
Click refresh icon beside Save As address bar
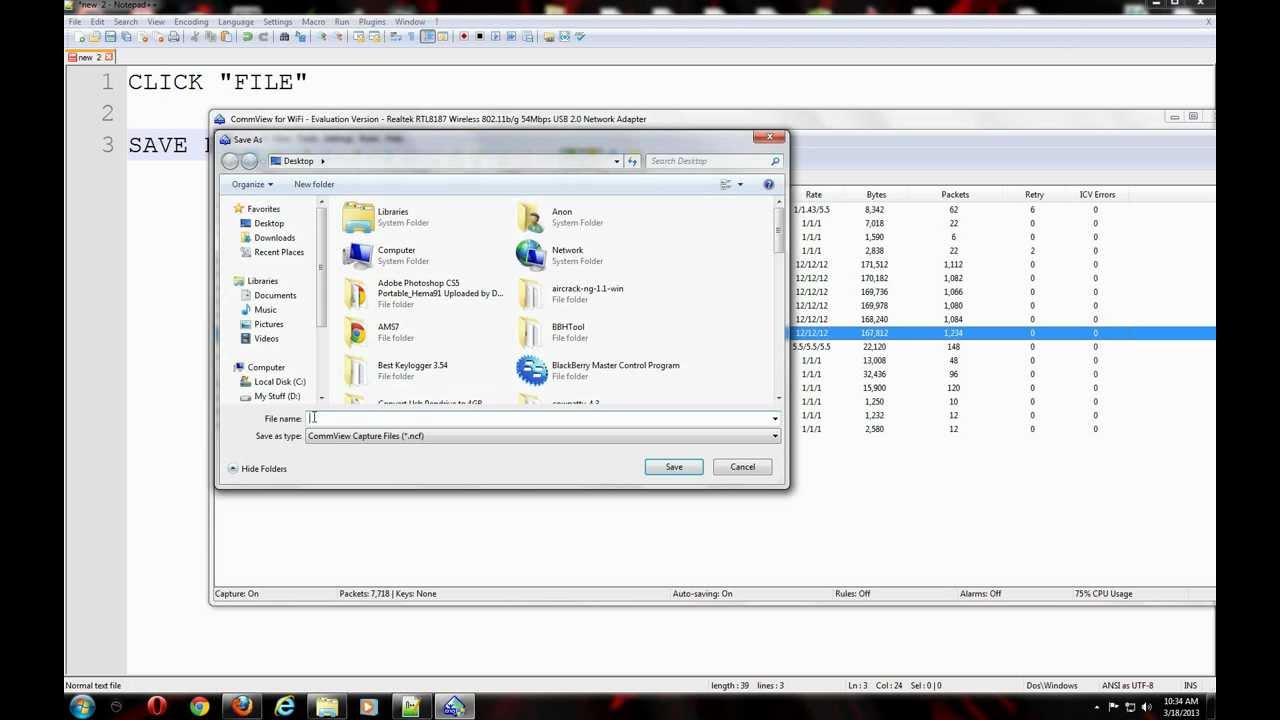tap(632, 161)
